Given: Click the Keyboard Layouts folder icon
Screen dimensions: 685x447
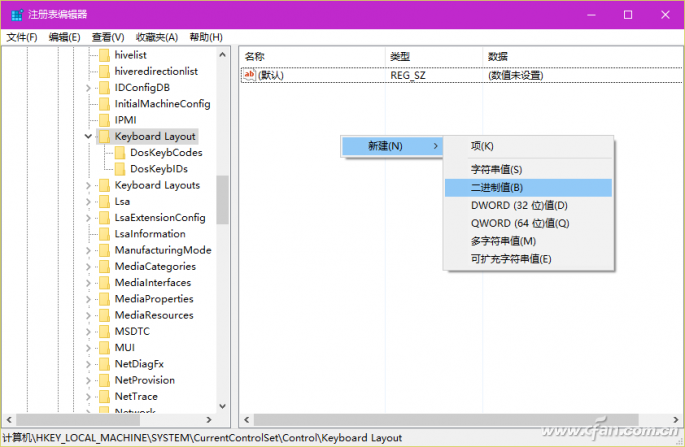Looking at the screenshot, I should coord(104,185).
